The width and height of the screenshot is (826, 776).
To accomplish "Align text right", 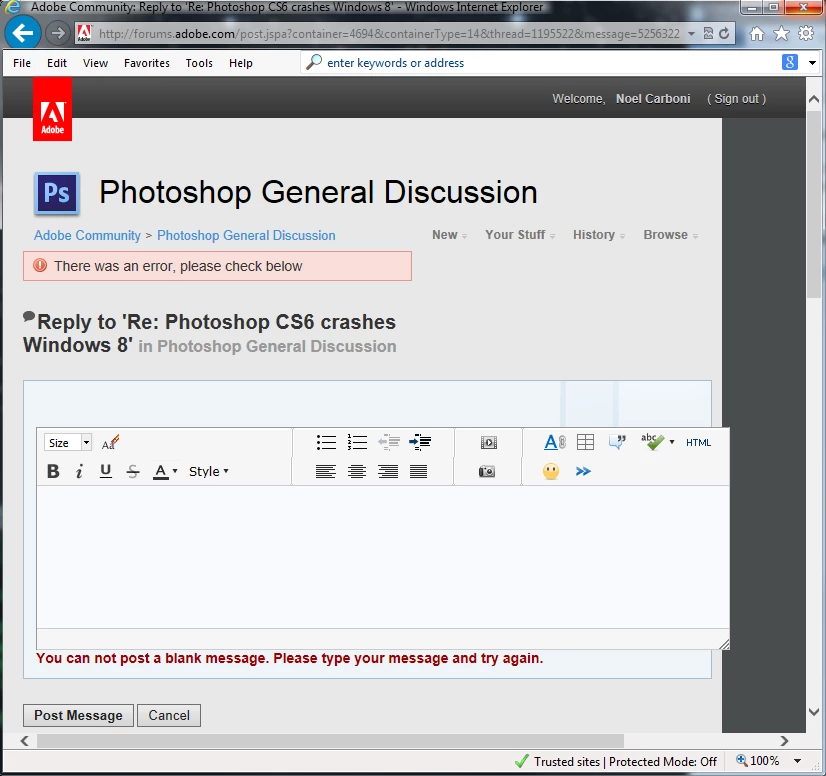I will click(x=388, y=471).
